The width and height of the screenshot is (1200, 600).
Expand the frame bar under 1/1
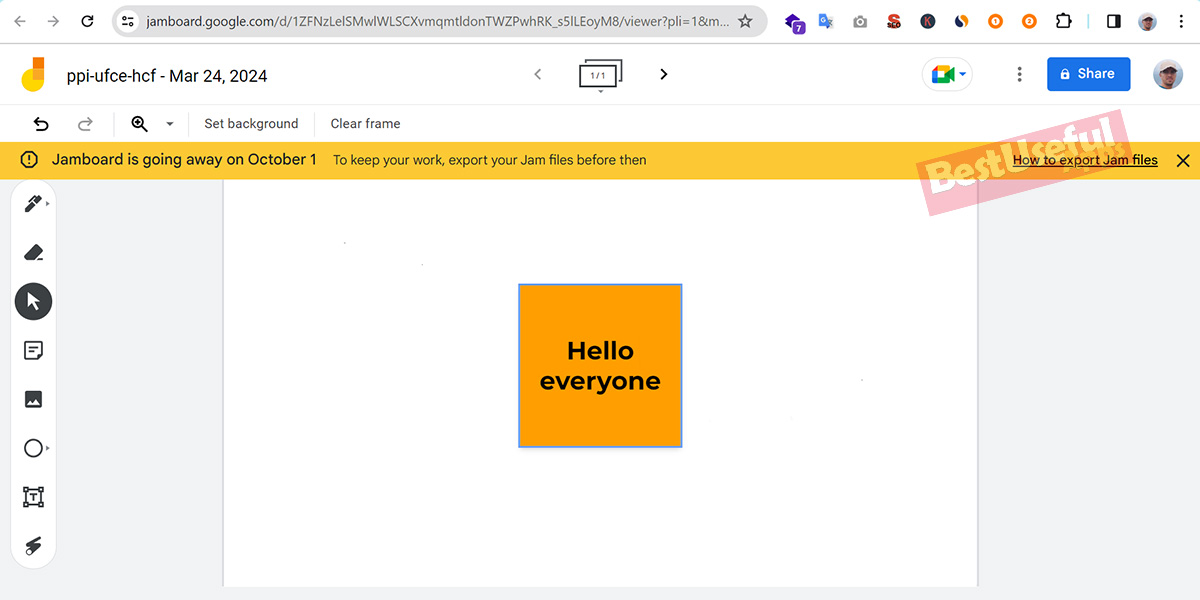(600, 91)
